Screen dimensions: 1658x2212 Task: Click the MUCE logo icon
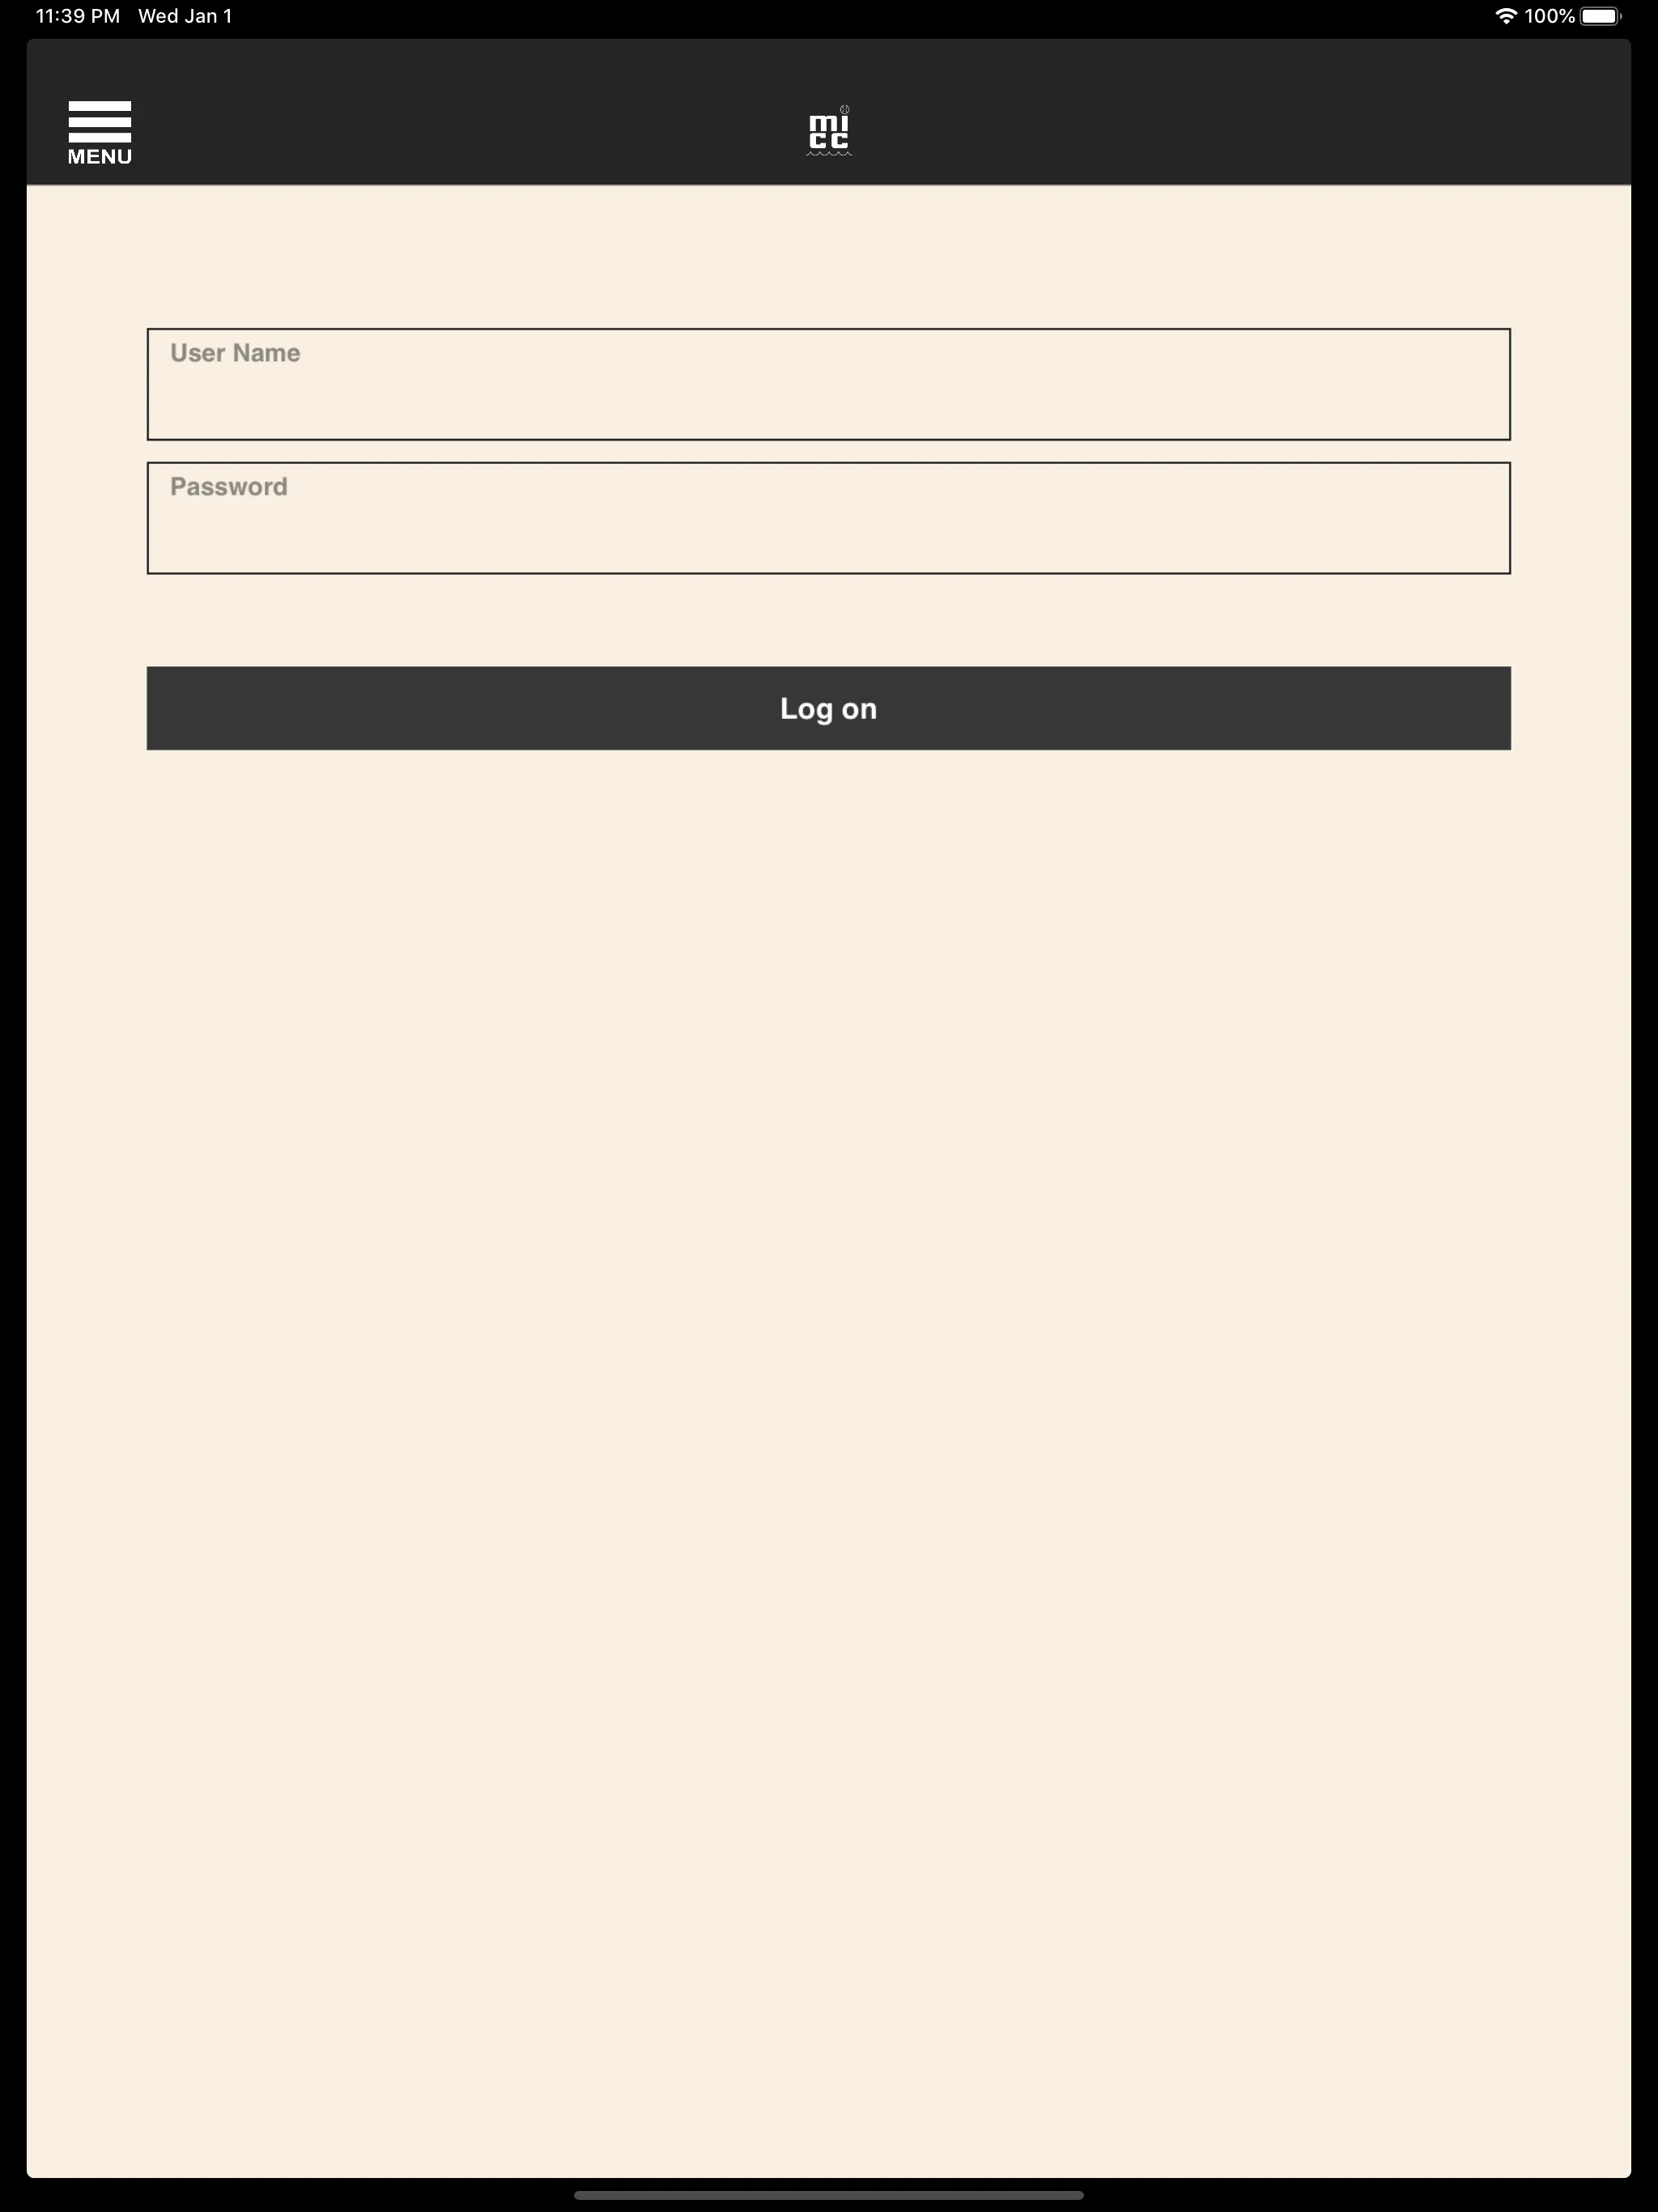[x=827, y=130]
